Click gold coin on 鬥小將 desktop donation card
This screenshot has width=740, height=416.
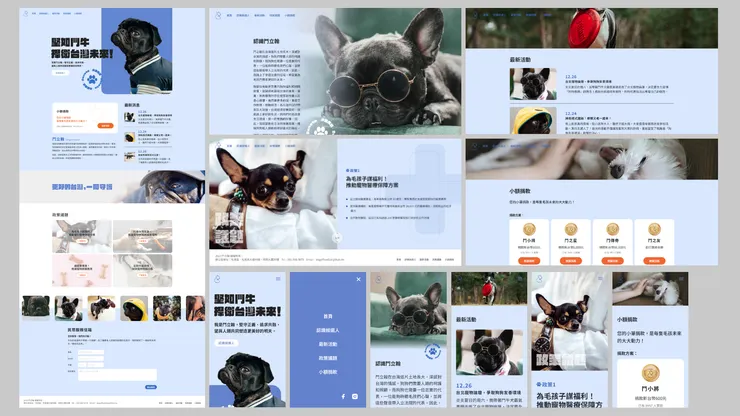click(x=529, y=229)
